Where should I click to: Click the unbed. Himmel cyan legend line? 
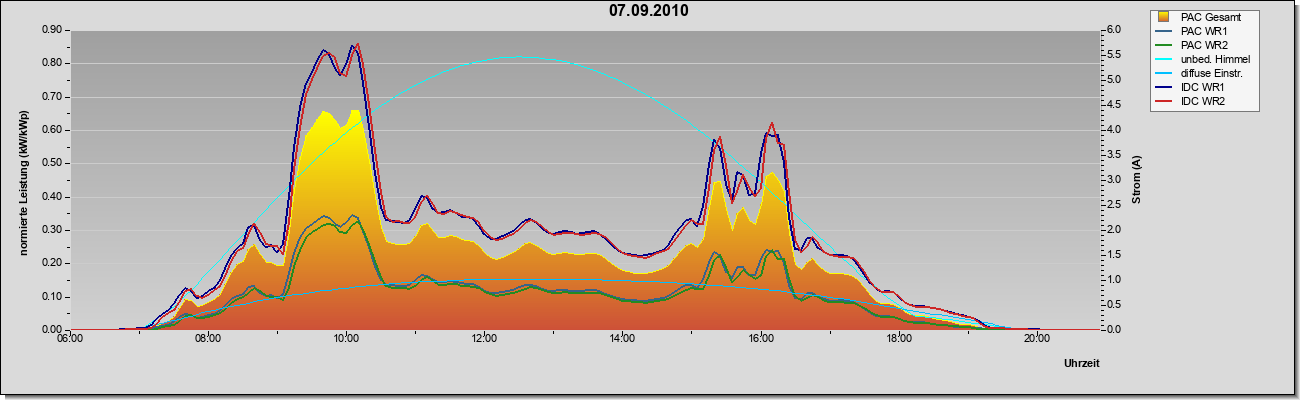pyautogui.click(x=1165, y=59)
